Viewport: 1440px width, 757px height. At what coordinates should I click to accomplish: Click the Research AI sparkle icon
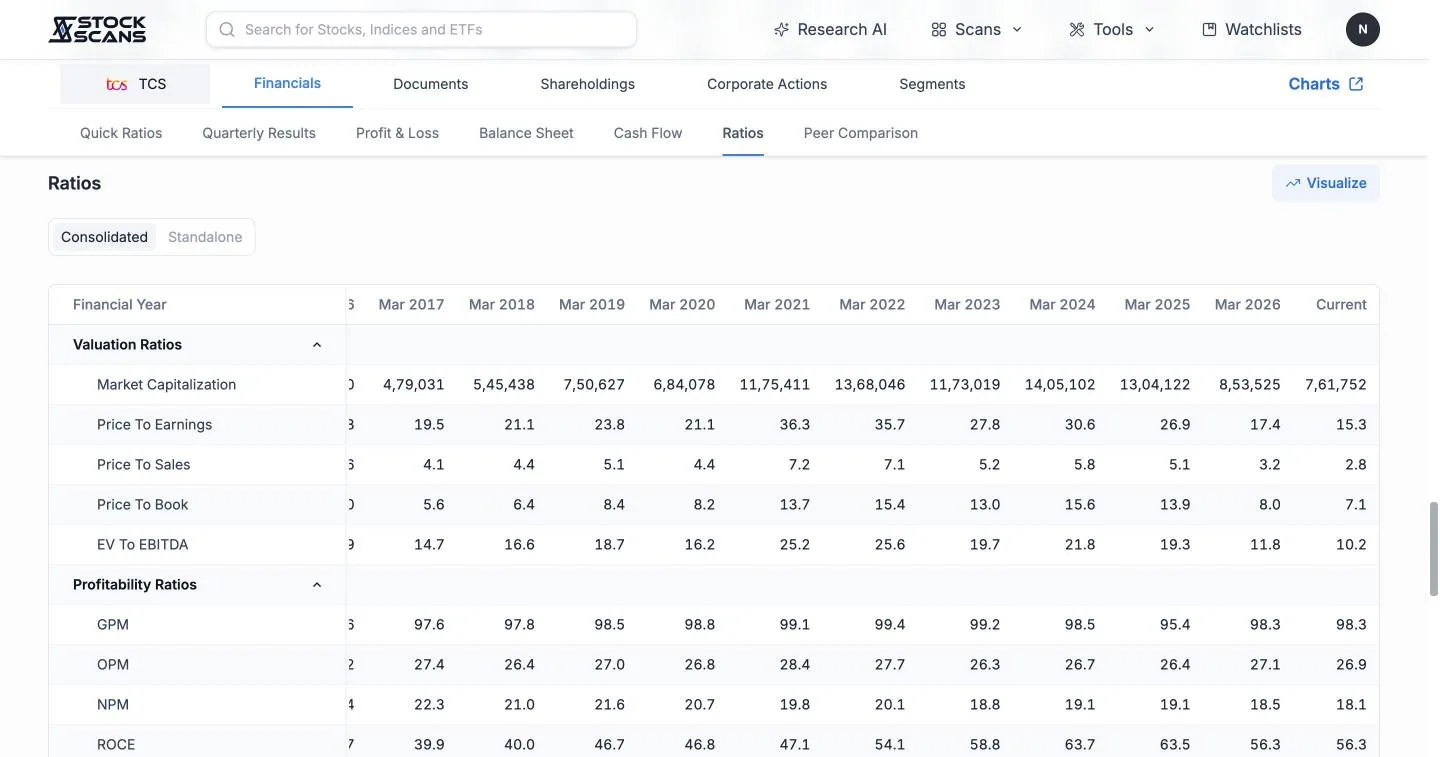[782, 30]
